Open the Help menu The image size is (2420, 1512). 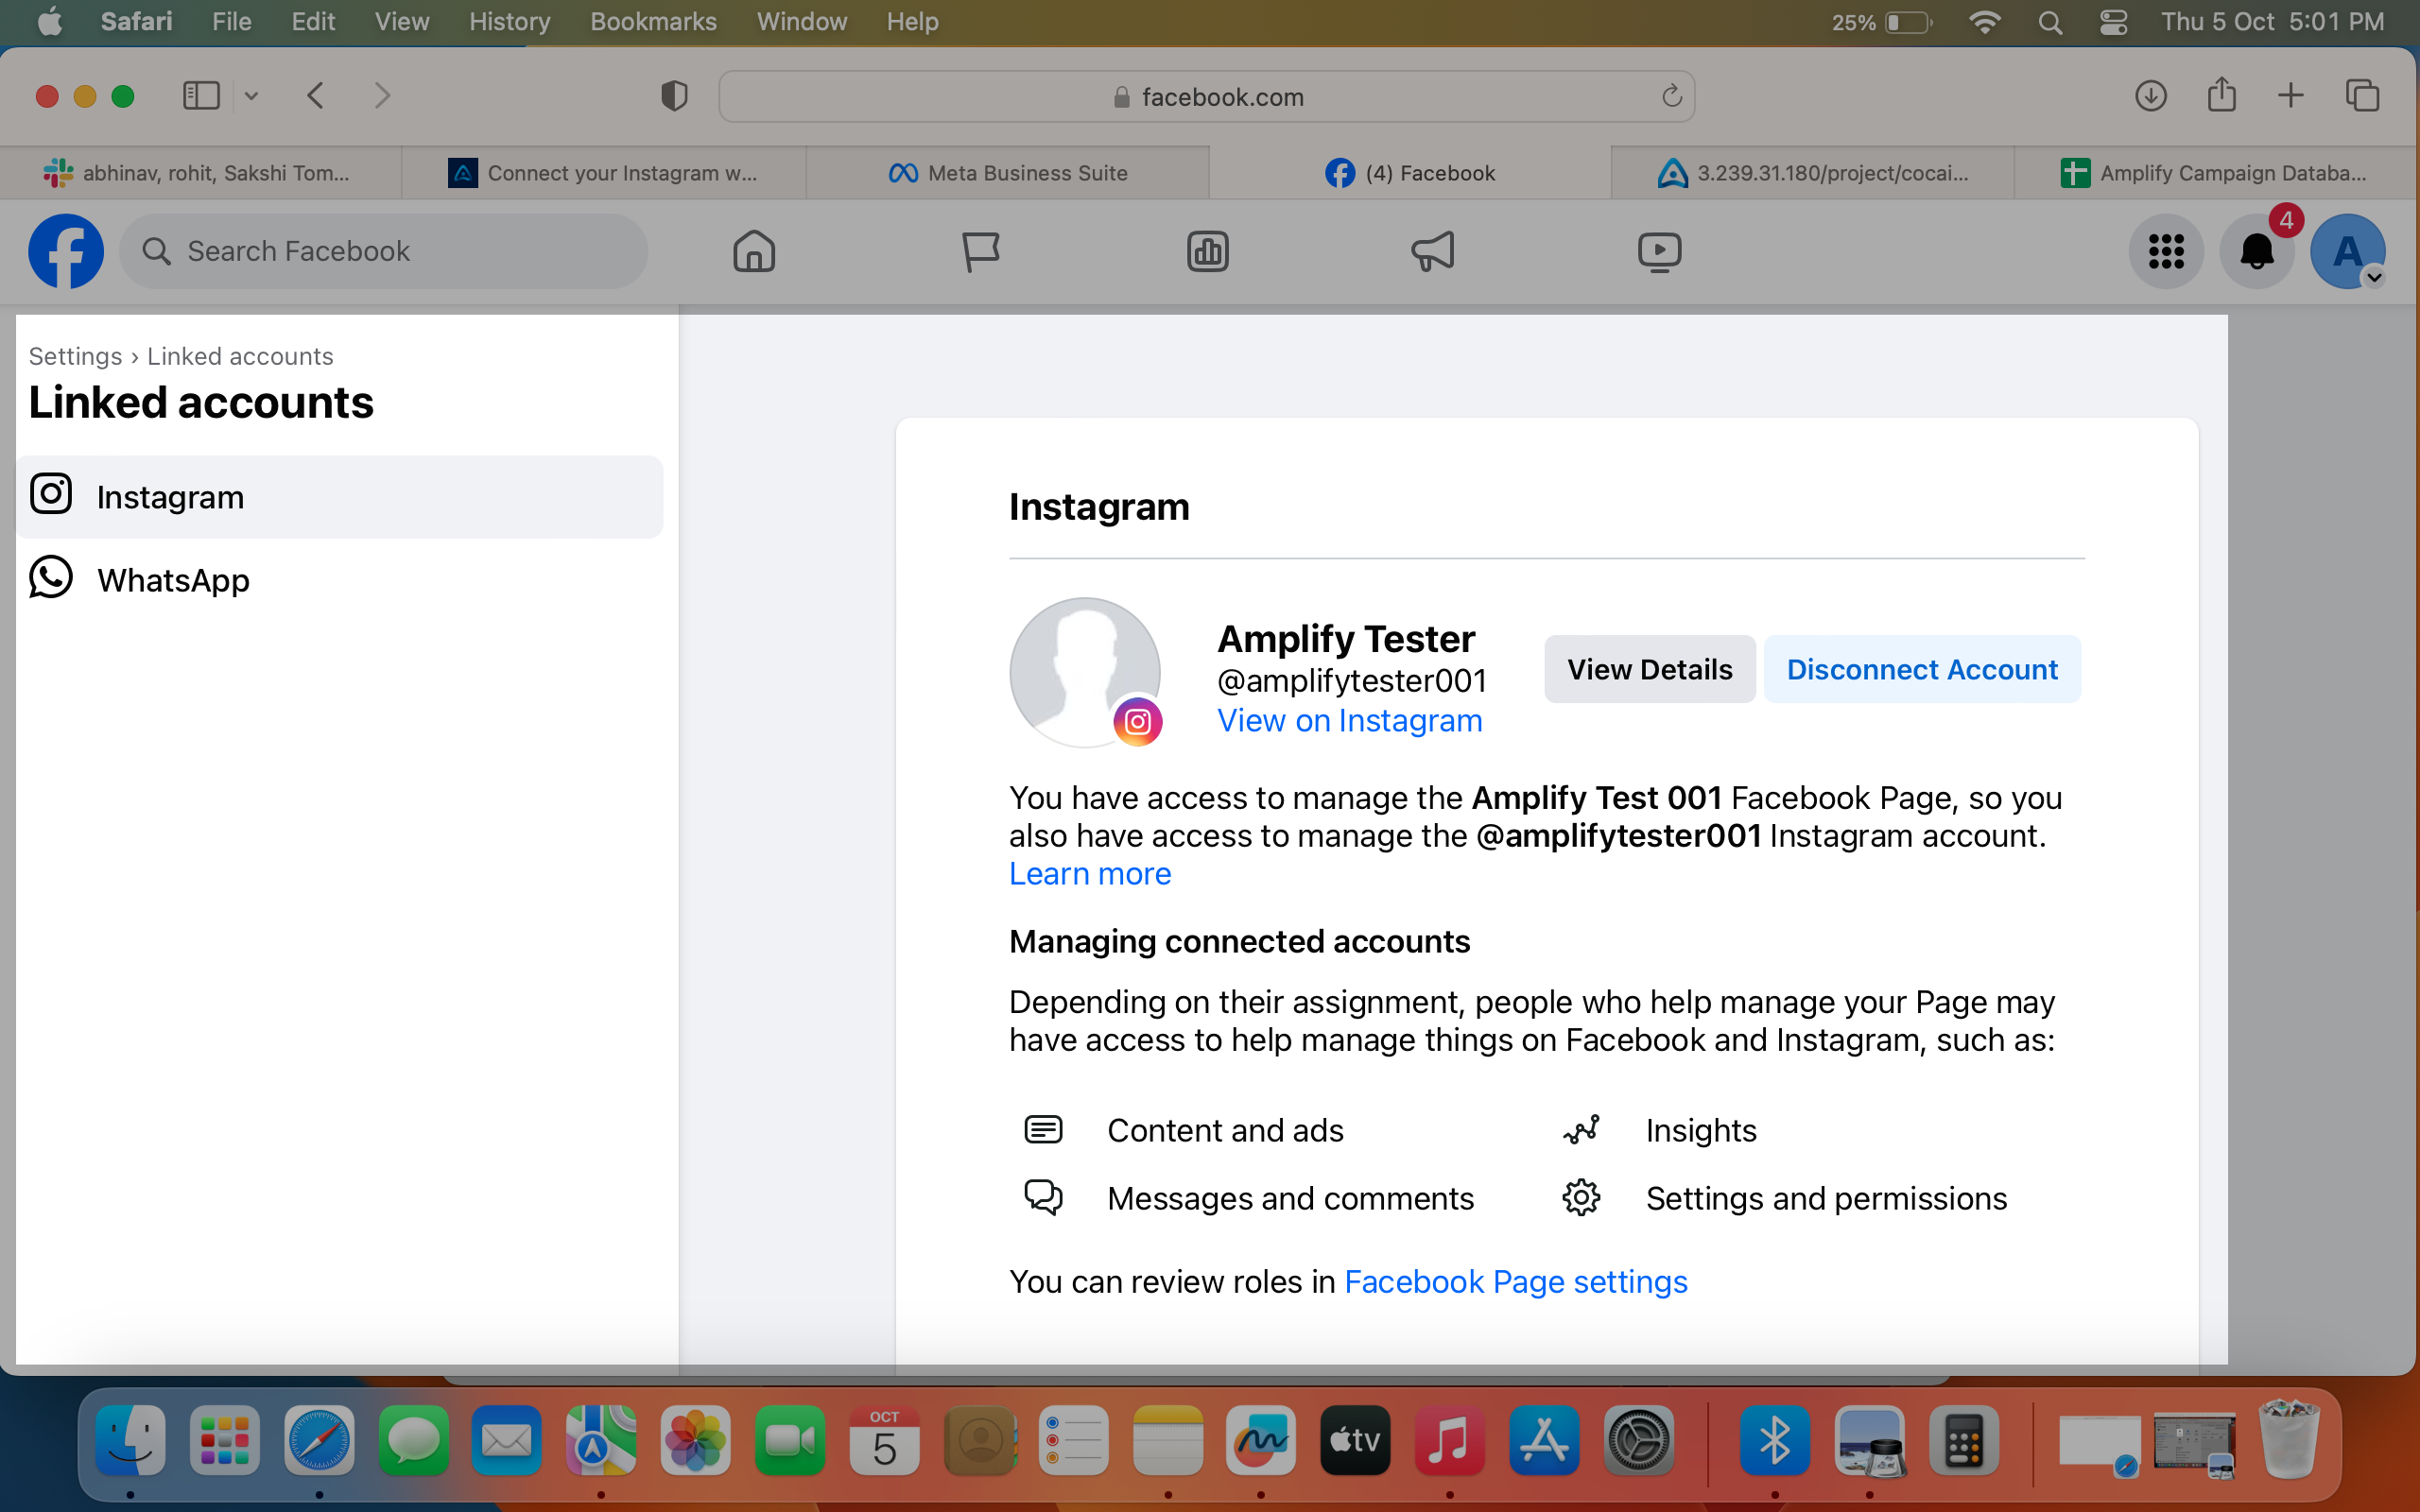[x=912, y=22]
